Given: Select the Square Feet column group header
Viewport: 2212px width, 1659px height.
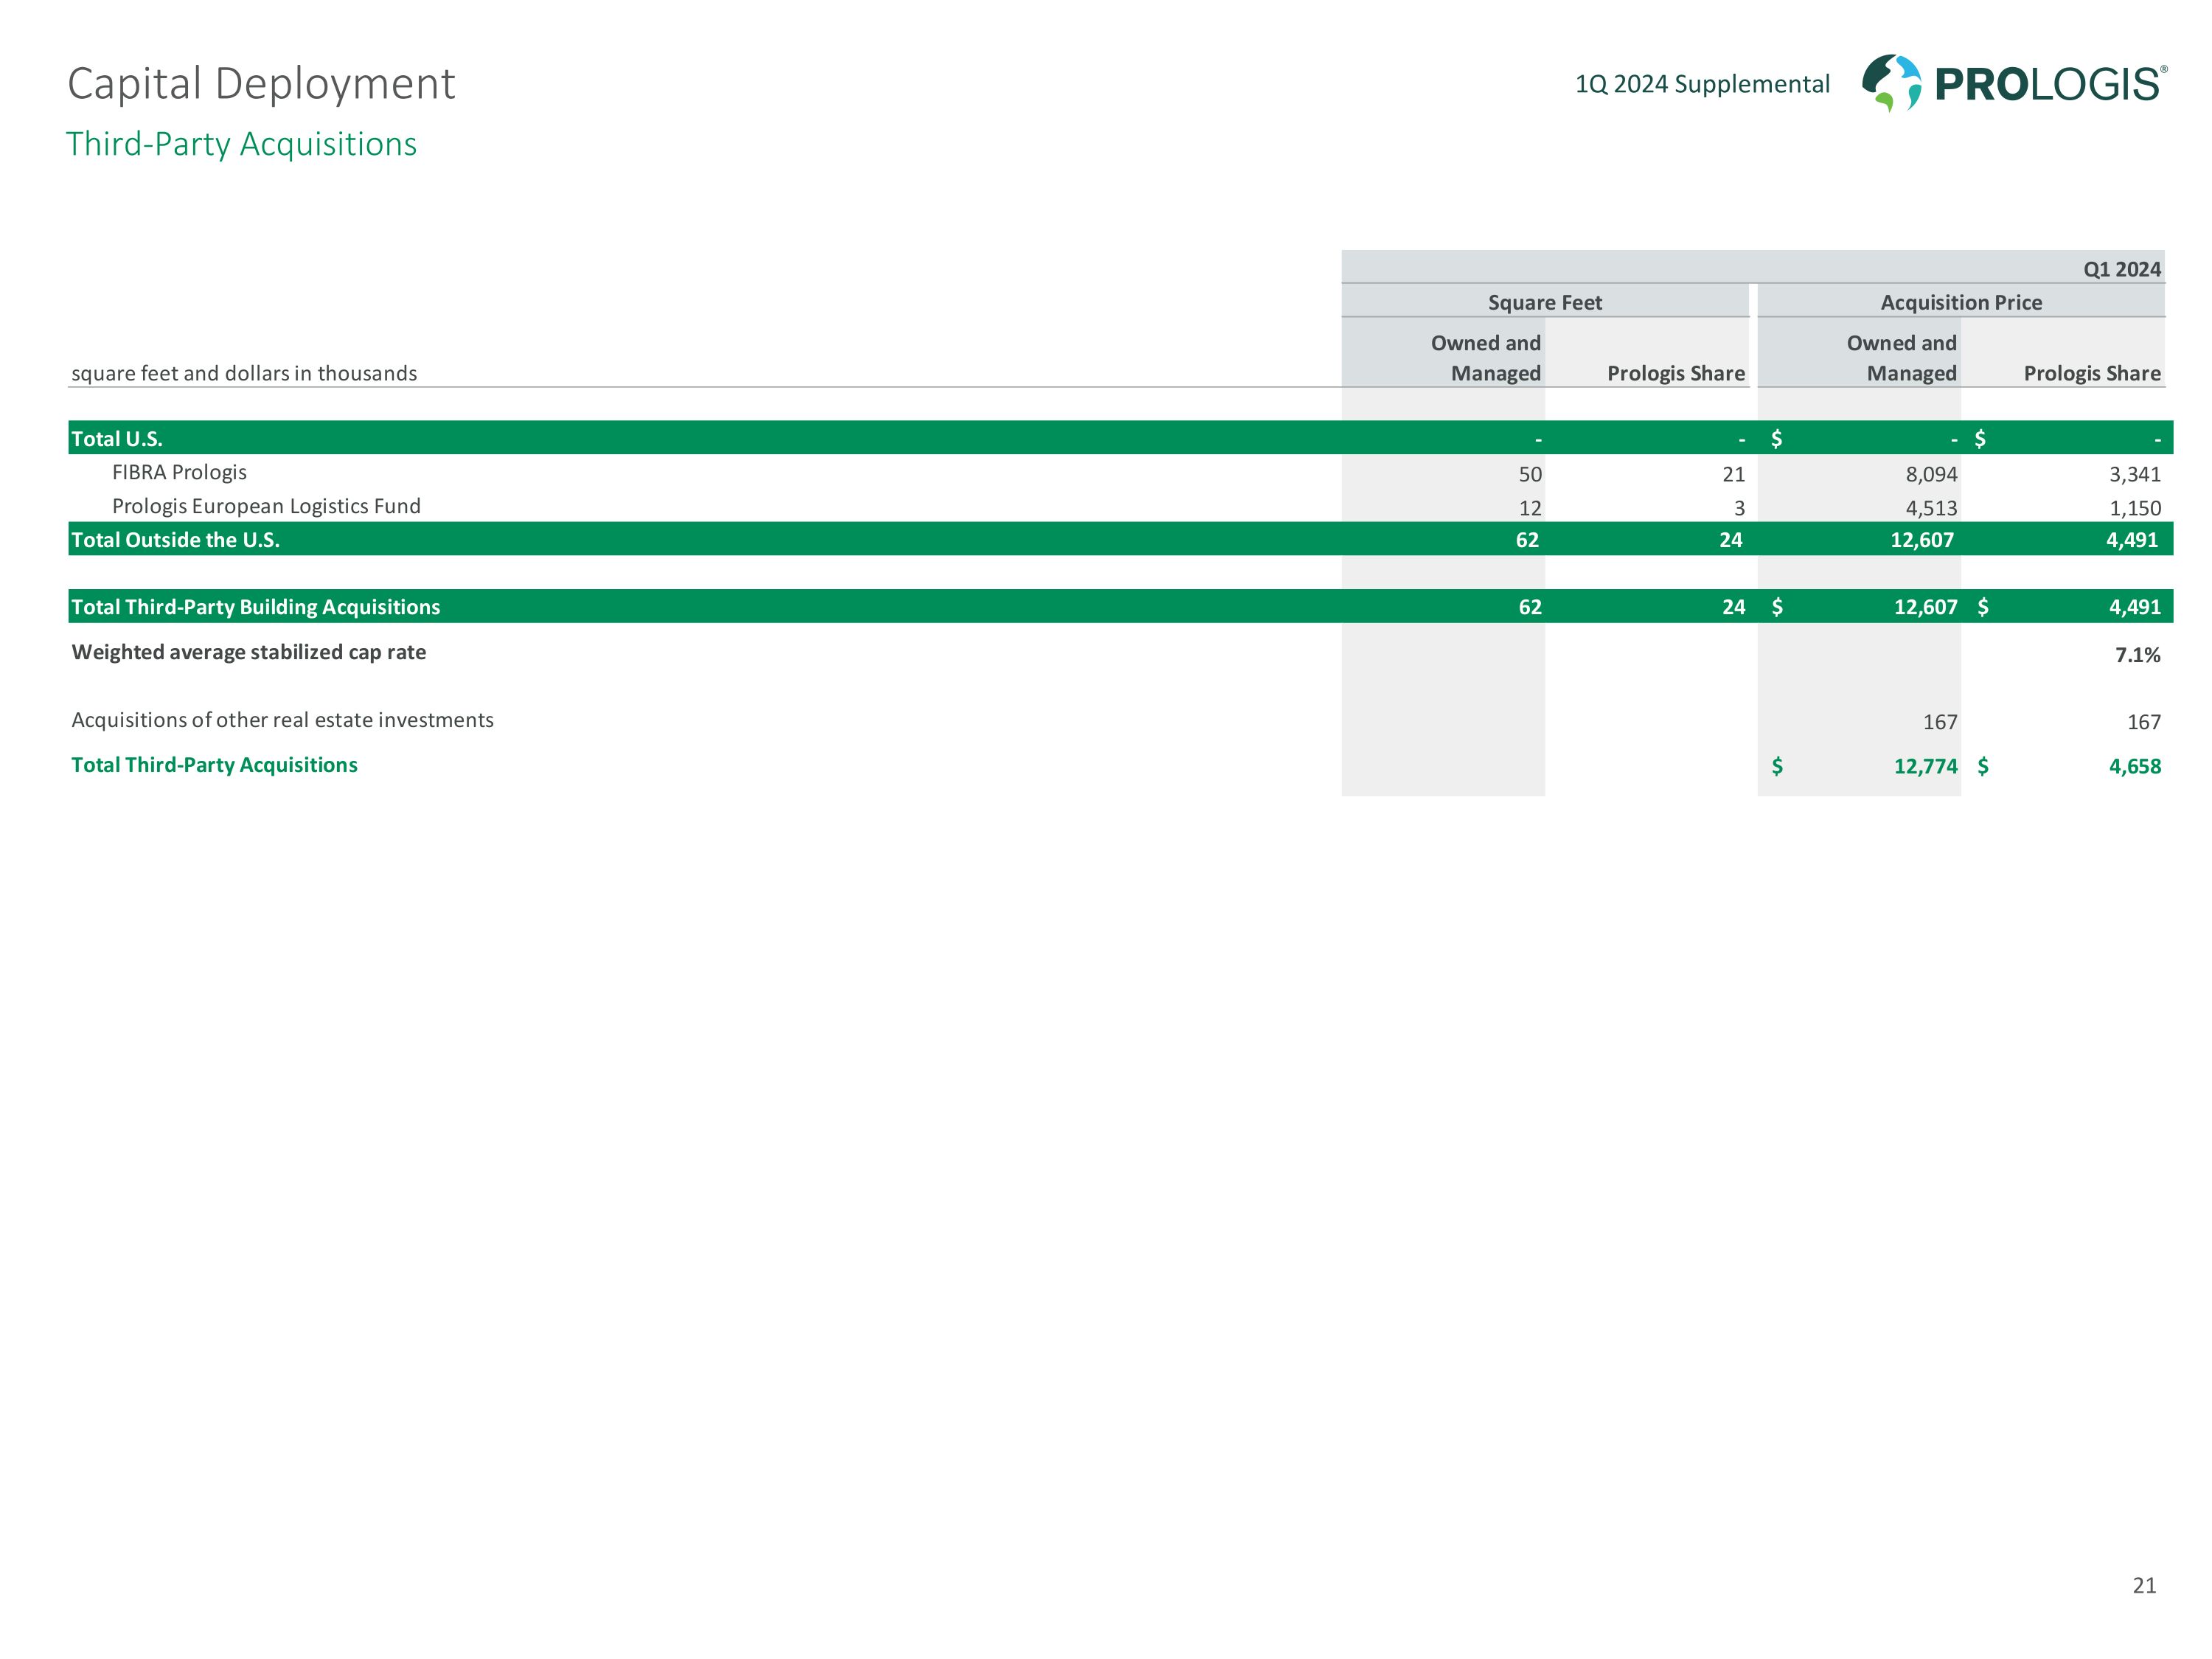Looking at the screenshot, I should point(1544,302).
